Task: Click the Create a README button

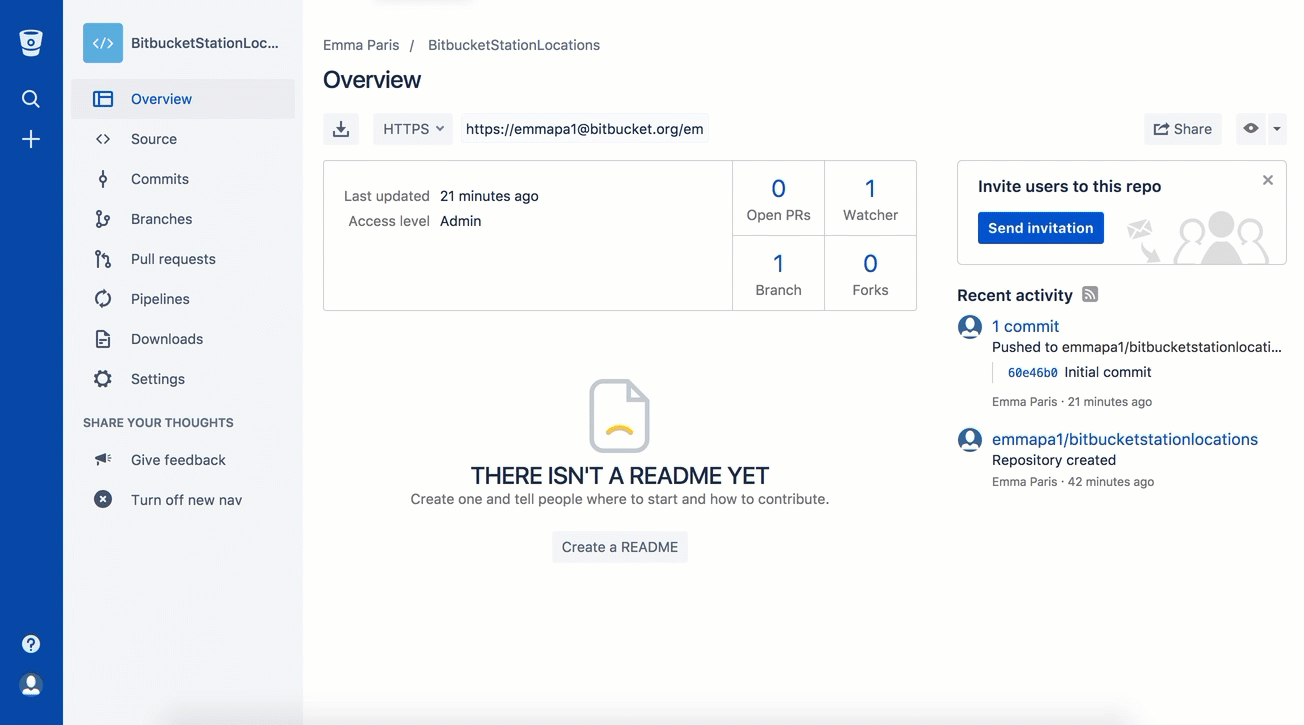Action: pos(619,546)
